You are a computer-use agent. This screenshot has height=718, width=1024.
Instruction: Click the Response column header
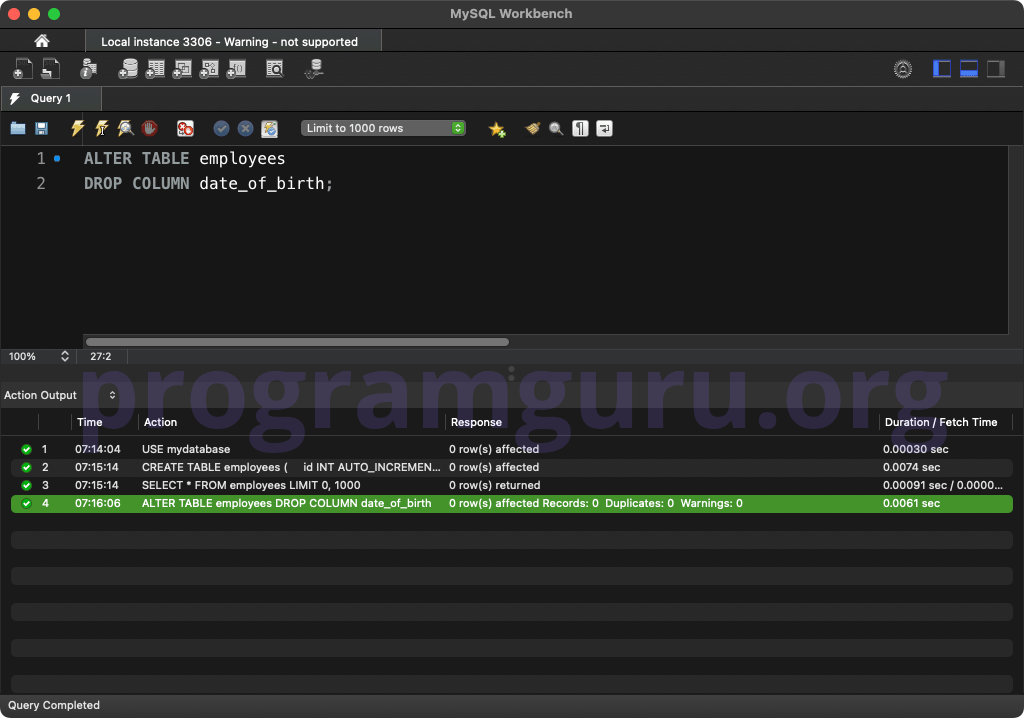click(476, 422)
